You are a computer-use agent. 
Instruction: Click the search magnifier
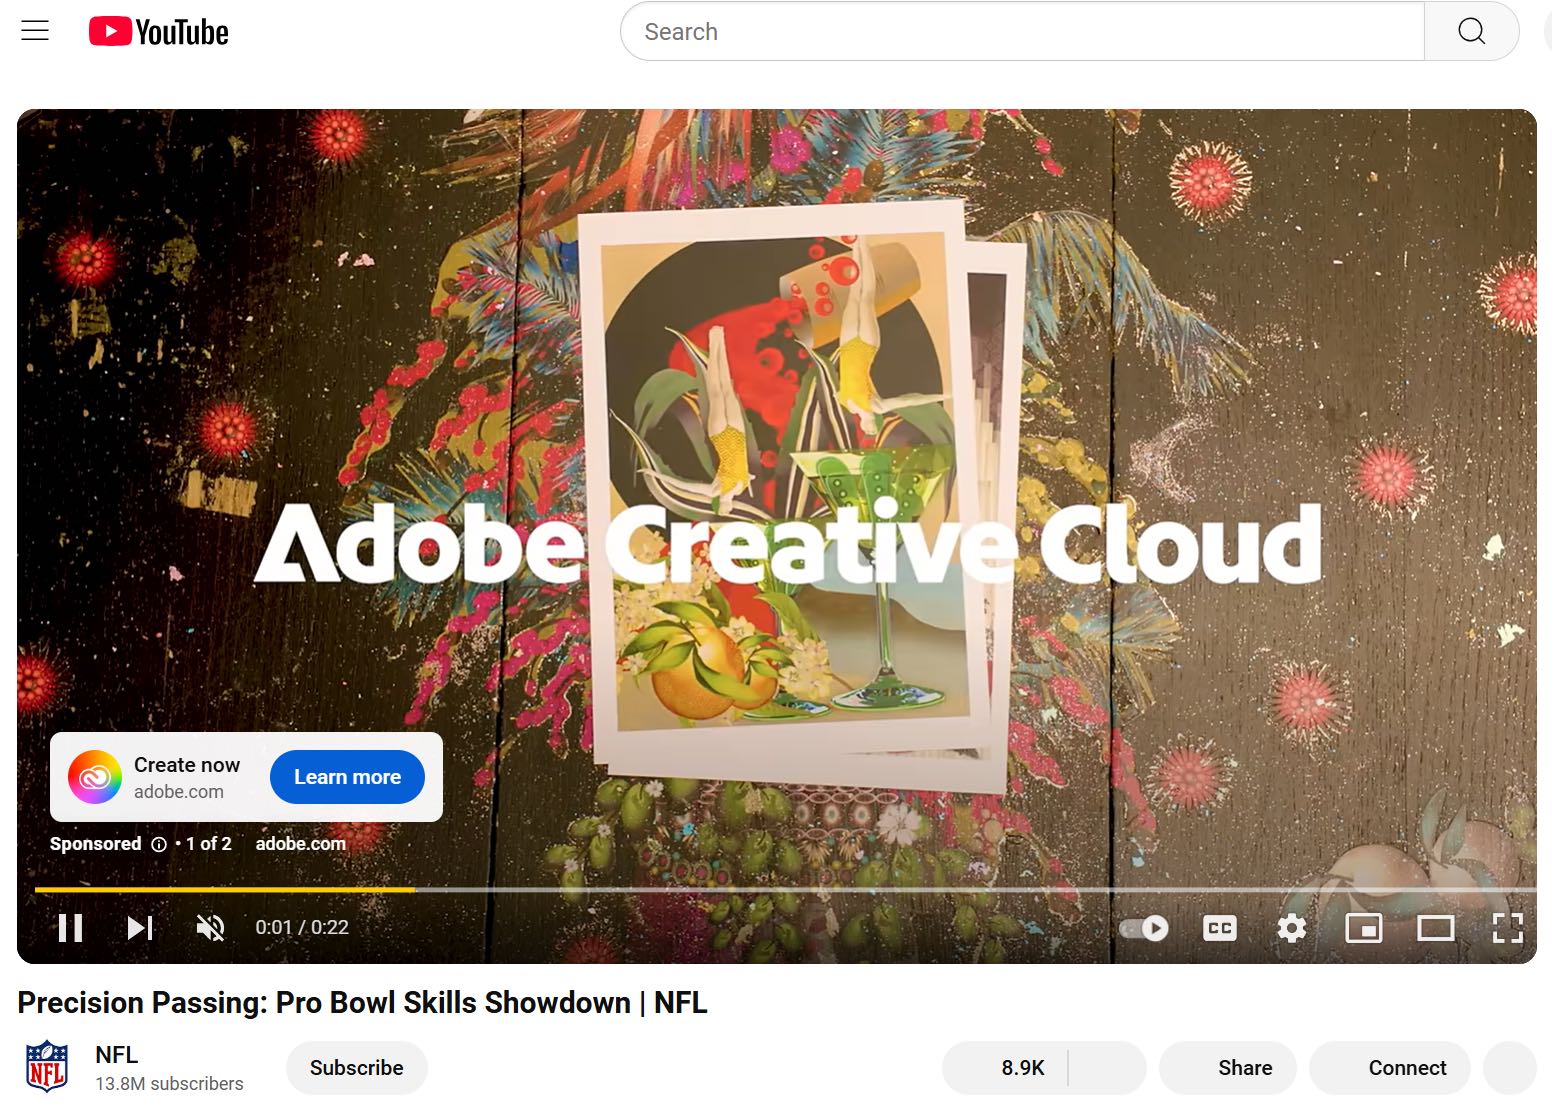pyautogui.click(x=1470, y=31)
